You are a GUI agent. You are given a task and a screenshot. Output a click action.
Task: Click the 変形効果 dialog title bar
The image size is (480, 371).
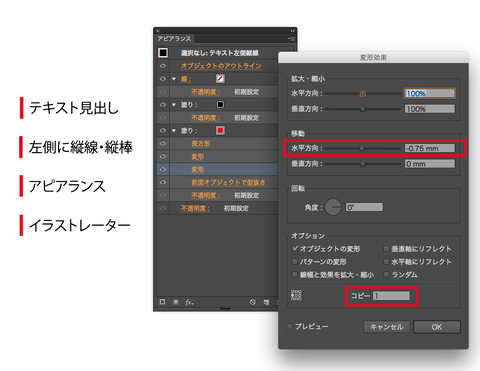click(373, 57)
